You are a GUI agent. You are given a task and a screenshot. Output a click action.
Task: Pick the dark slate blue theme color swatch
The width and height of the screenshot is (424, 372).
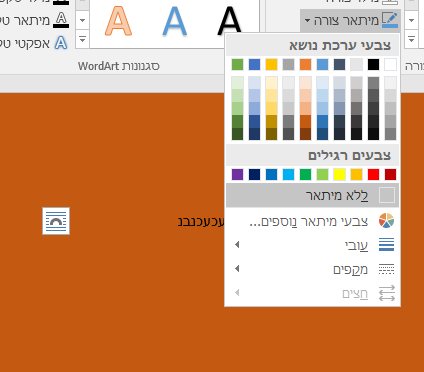339,64
